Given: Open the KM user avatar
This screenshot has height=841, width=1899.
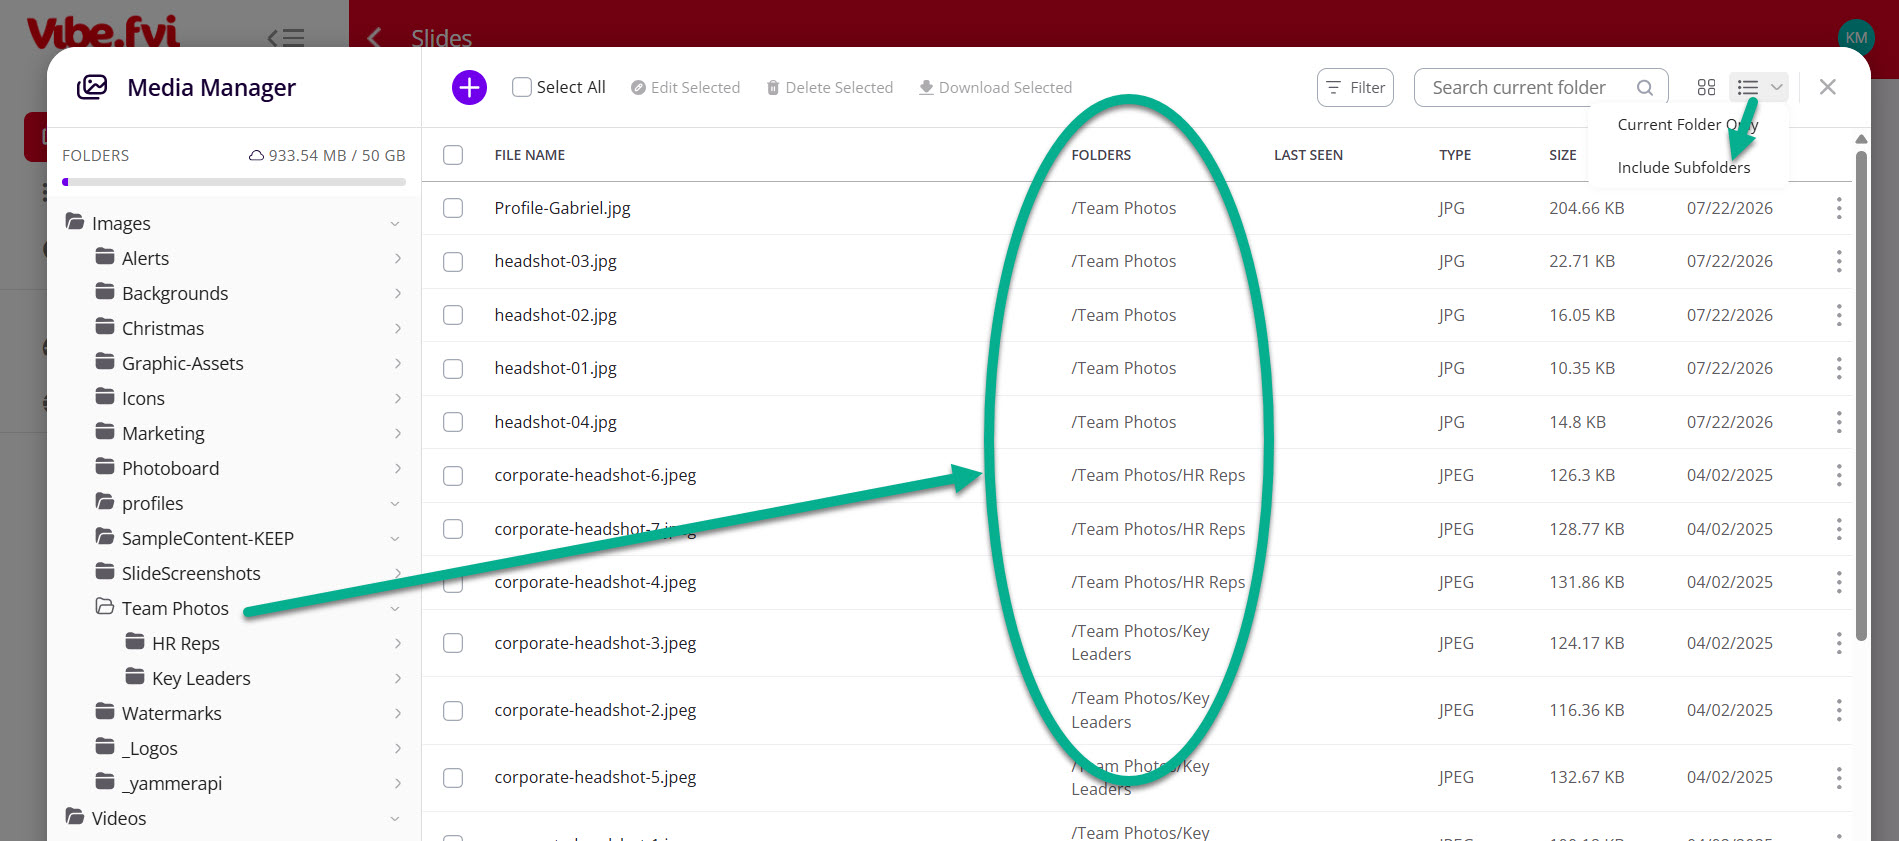Looking at the screenshot, I should [1856, 37].
